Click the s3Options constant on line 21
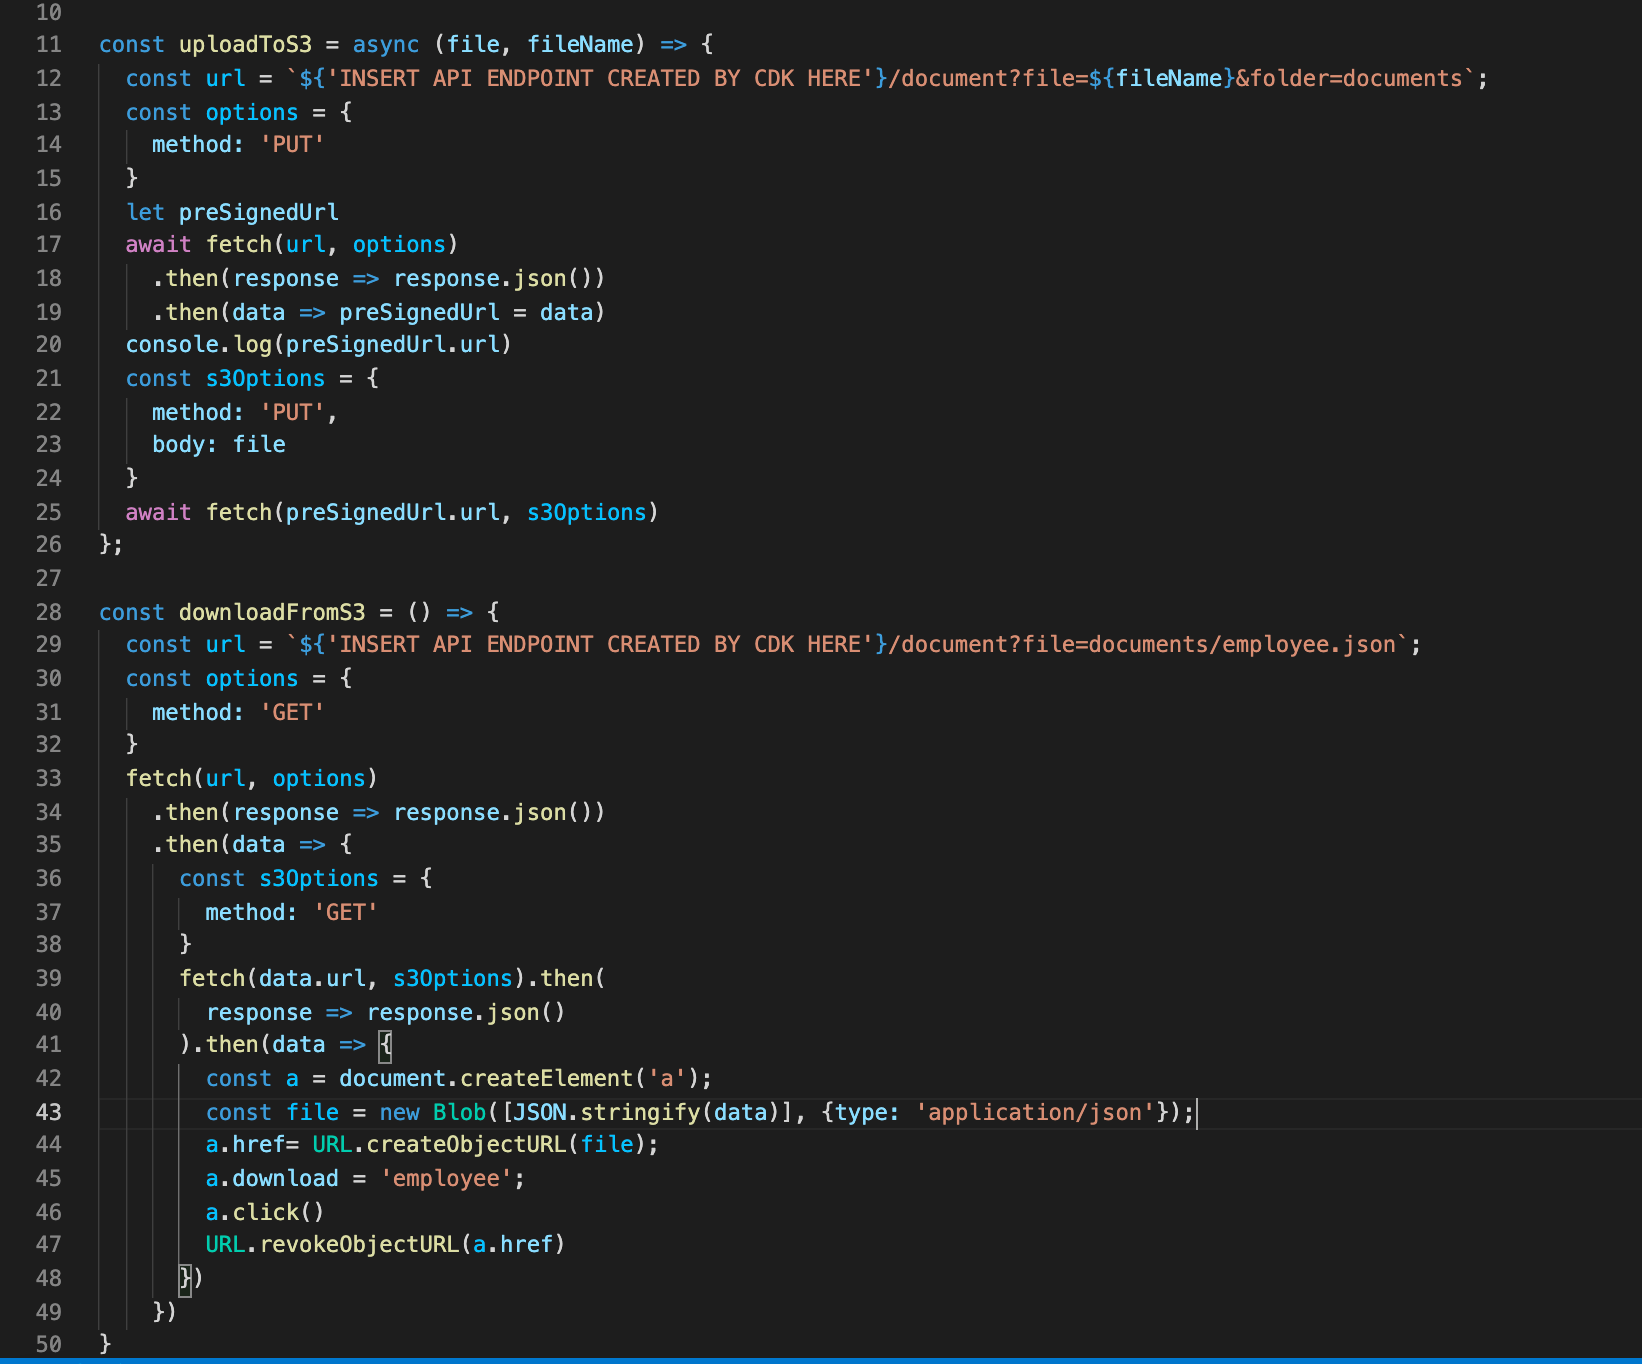Screen dimensions: 1642x1364 [x=265, y=378]
